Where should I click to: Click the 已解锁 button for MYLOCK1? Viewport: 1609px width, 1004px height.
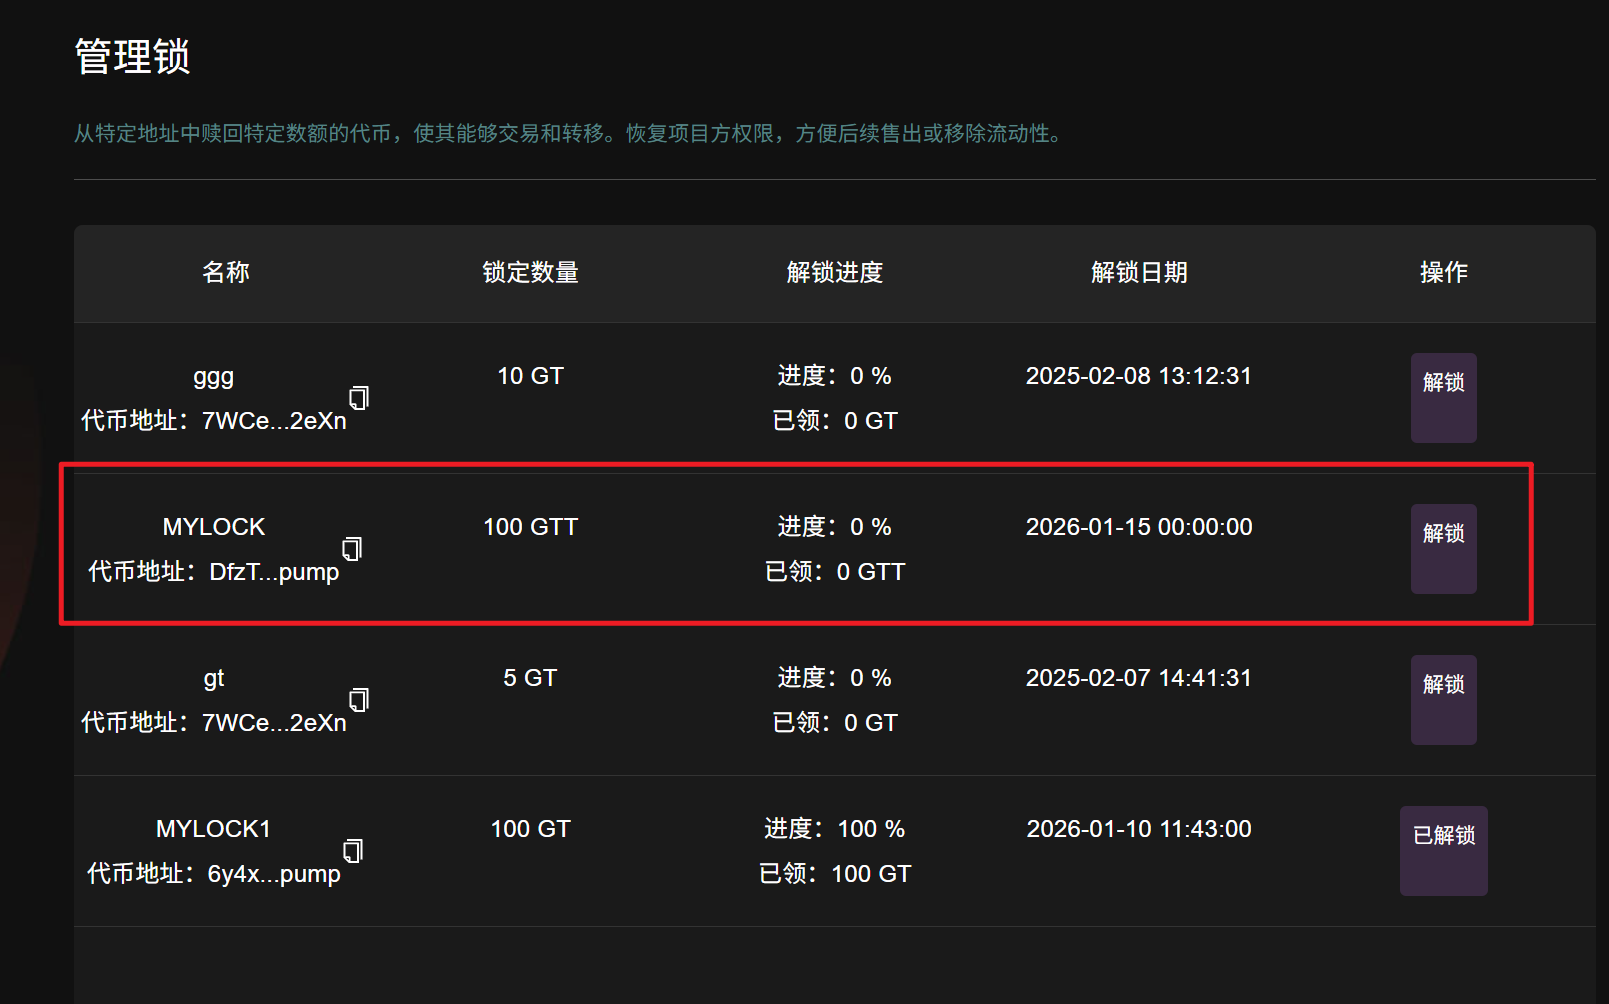(1443, 850)
